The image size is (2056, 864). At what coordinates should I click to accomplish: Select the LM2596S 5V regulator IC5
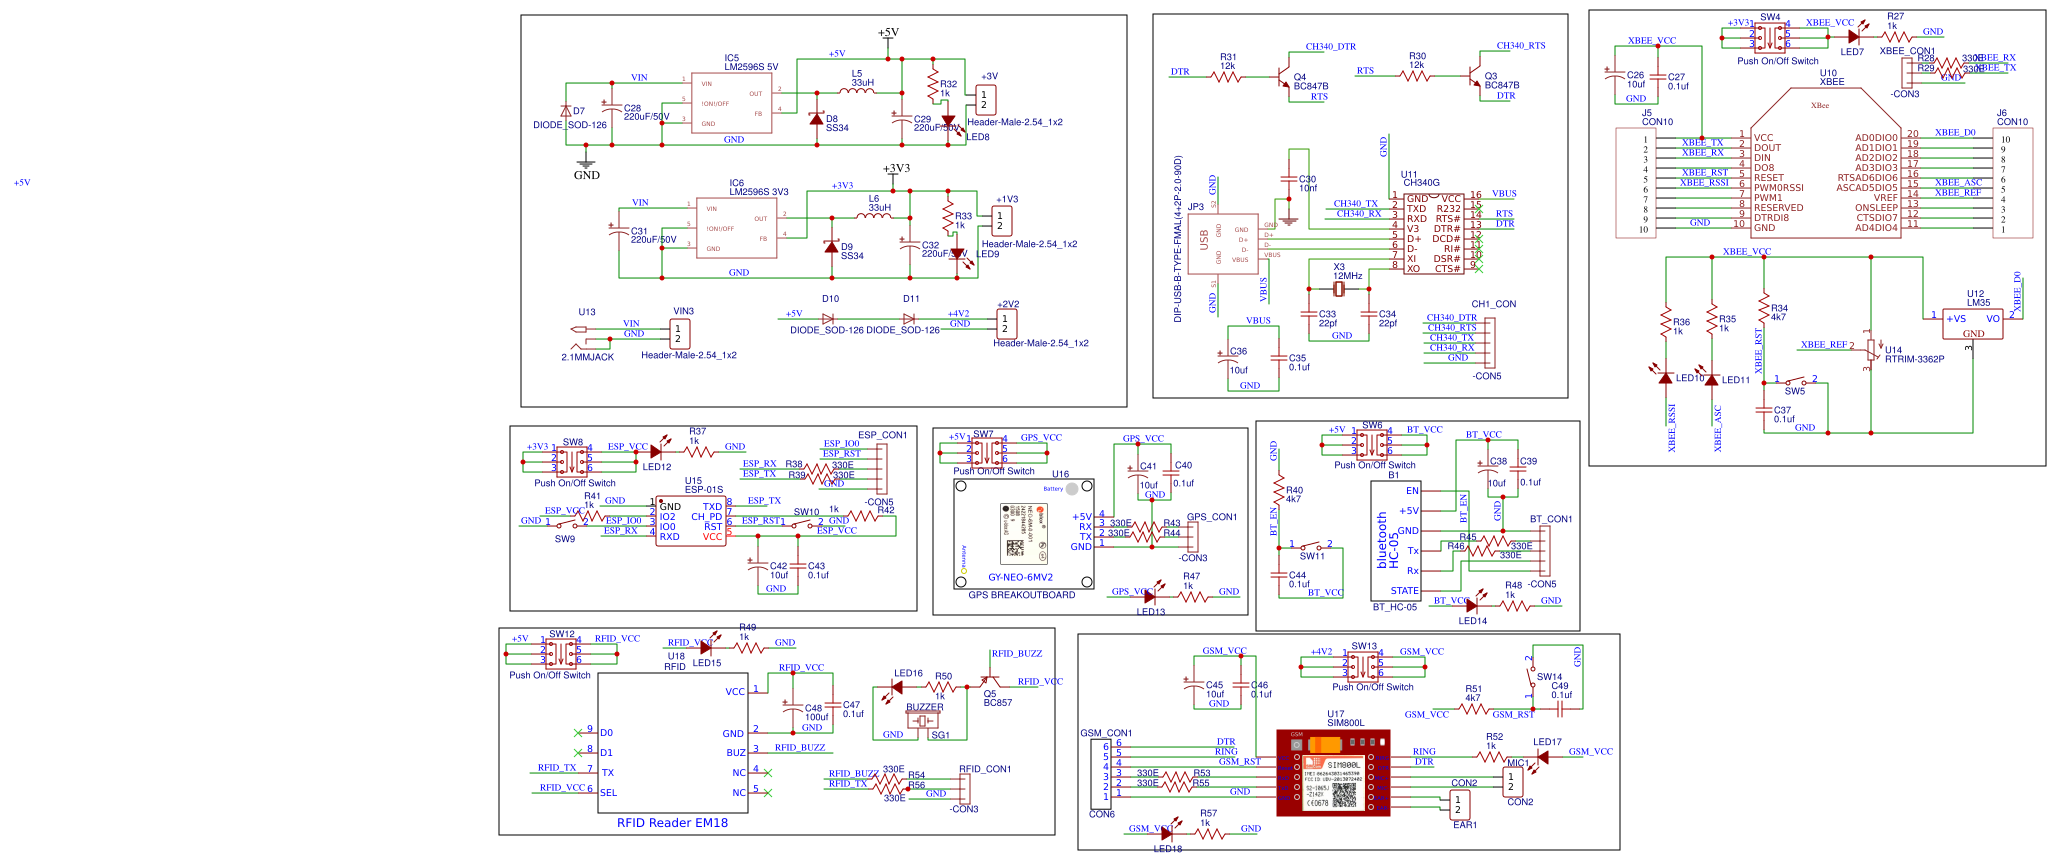733,102
